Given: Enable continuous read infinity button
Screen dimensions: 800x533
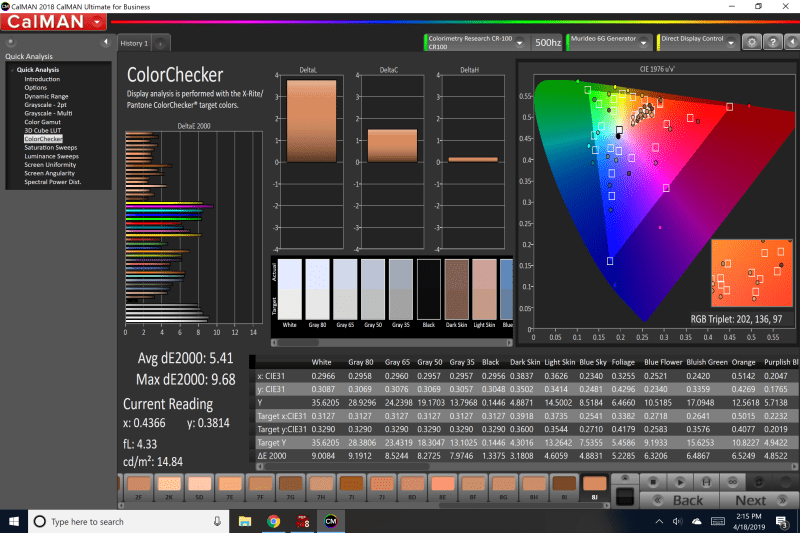Looking at the screenshot, I should click(x=733, y=482).
